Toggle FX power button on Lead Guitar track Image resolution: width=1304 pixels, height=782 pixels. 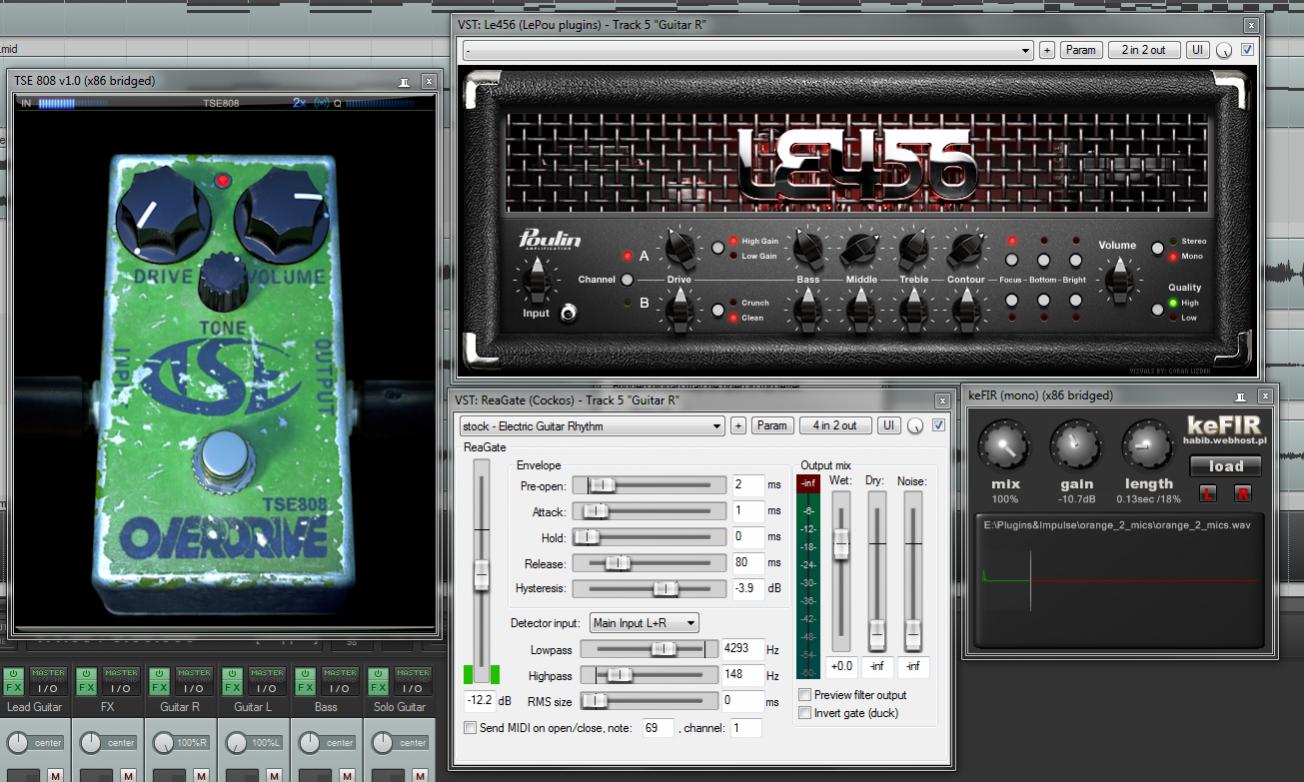(13, 674)
